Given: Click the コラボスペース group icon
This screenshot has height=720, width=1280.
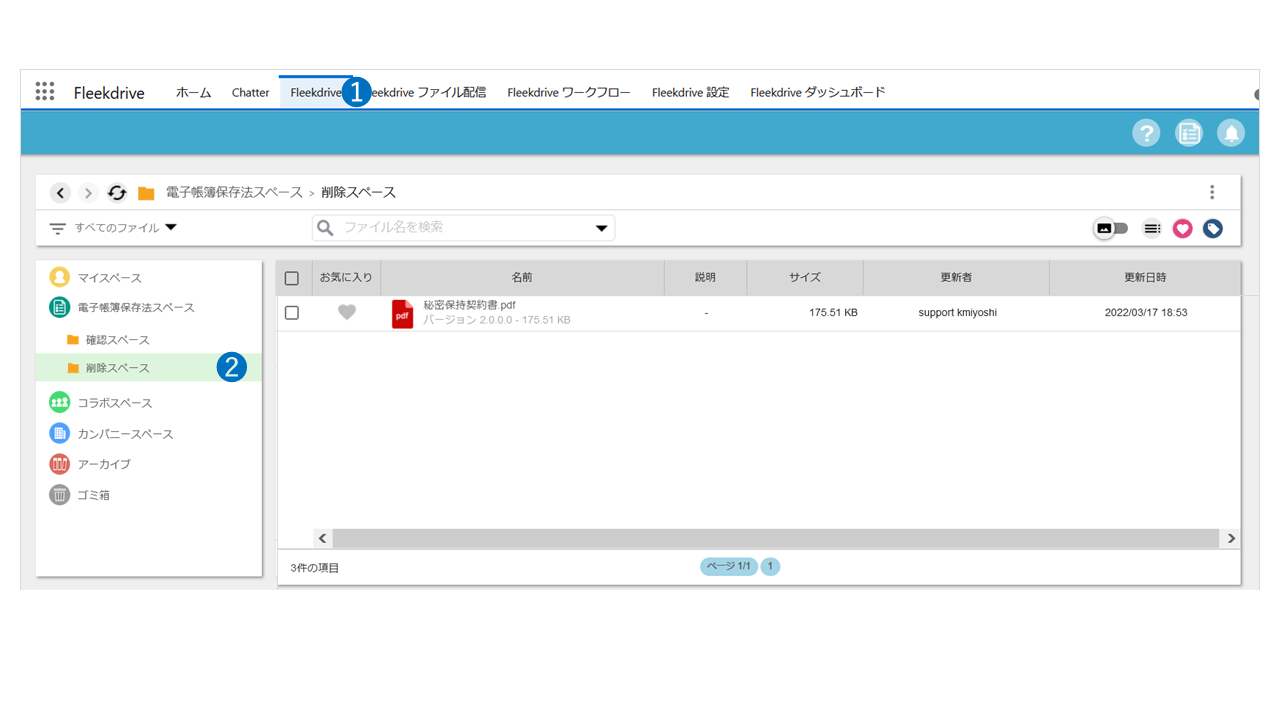Looking at the screenshot, I should [x=60, y=403].
